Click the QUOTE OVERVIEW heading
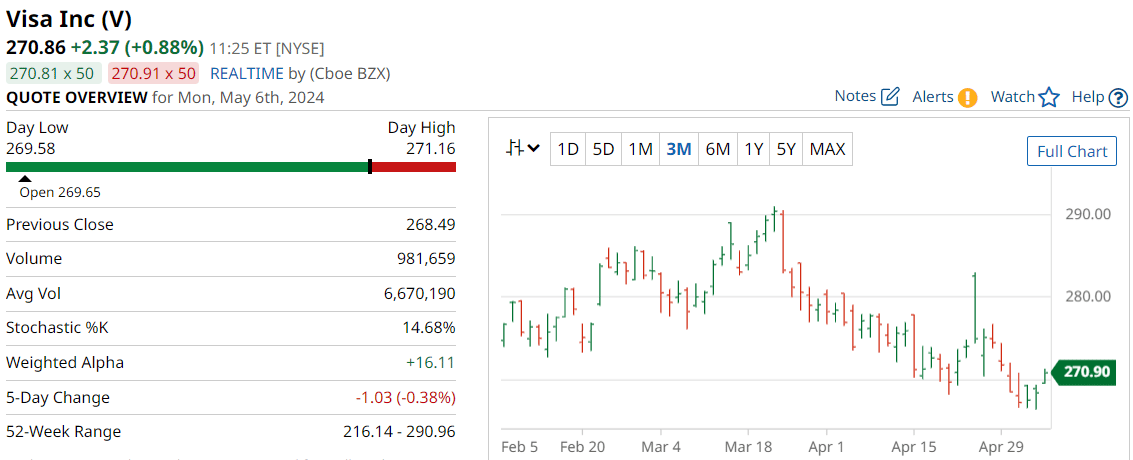Image resolution: width=1133 pixels, height=460 pixels. [77, 97]
